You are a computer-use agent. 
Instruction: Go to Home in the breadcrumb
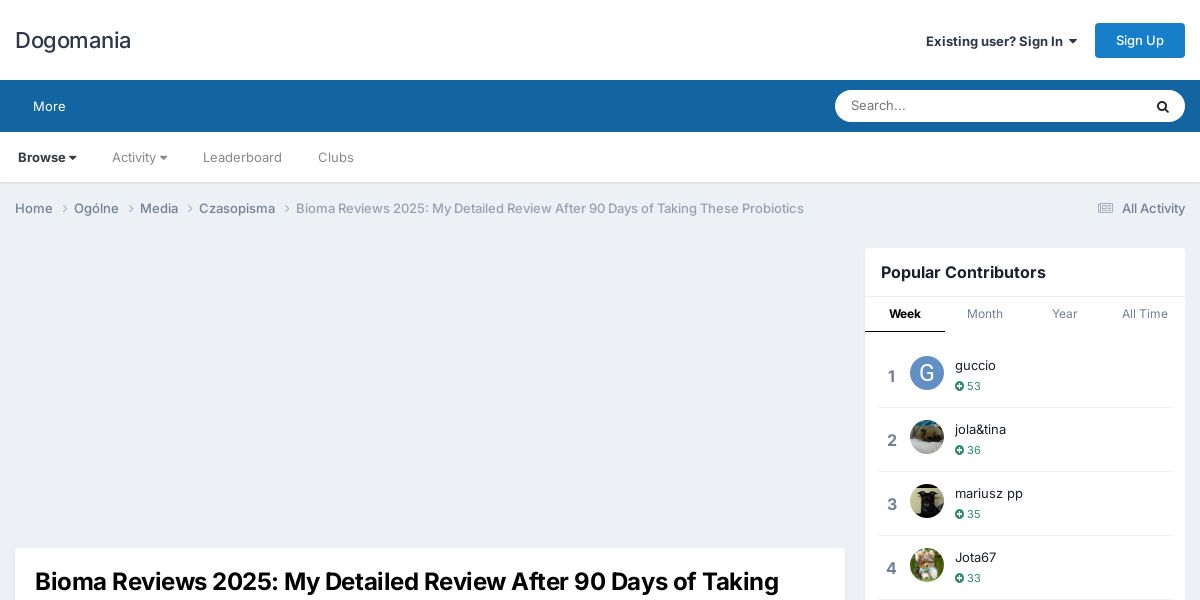coord(34,208)
